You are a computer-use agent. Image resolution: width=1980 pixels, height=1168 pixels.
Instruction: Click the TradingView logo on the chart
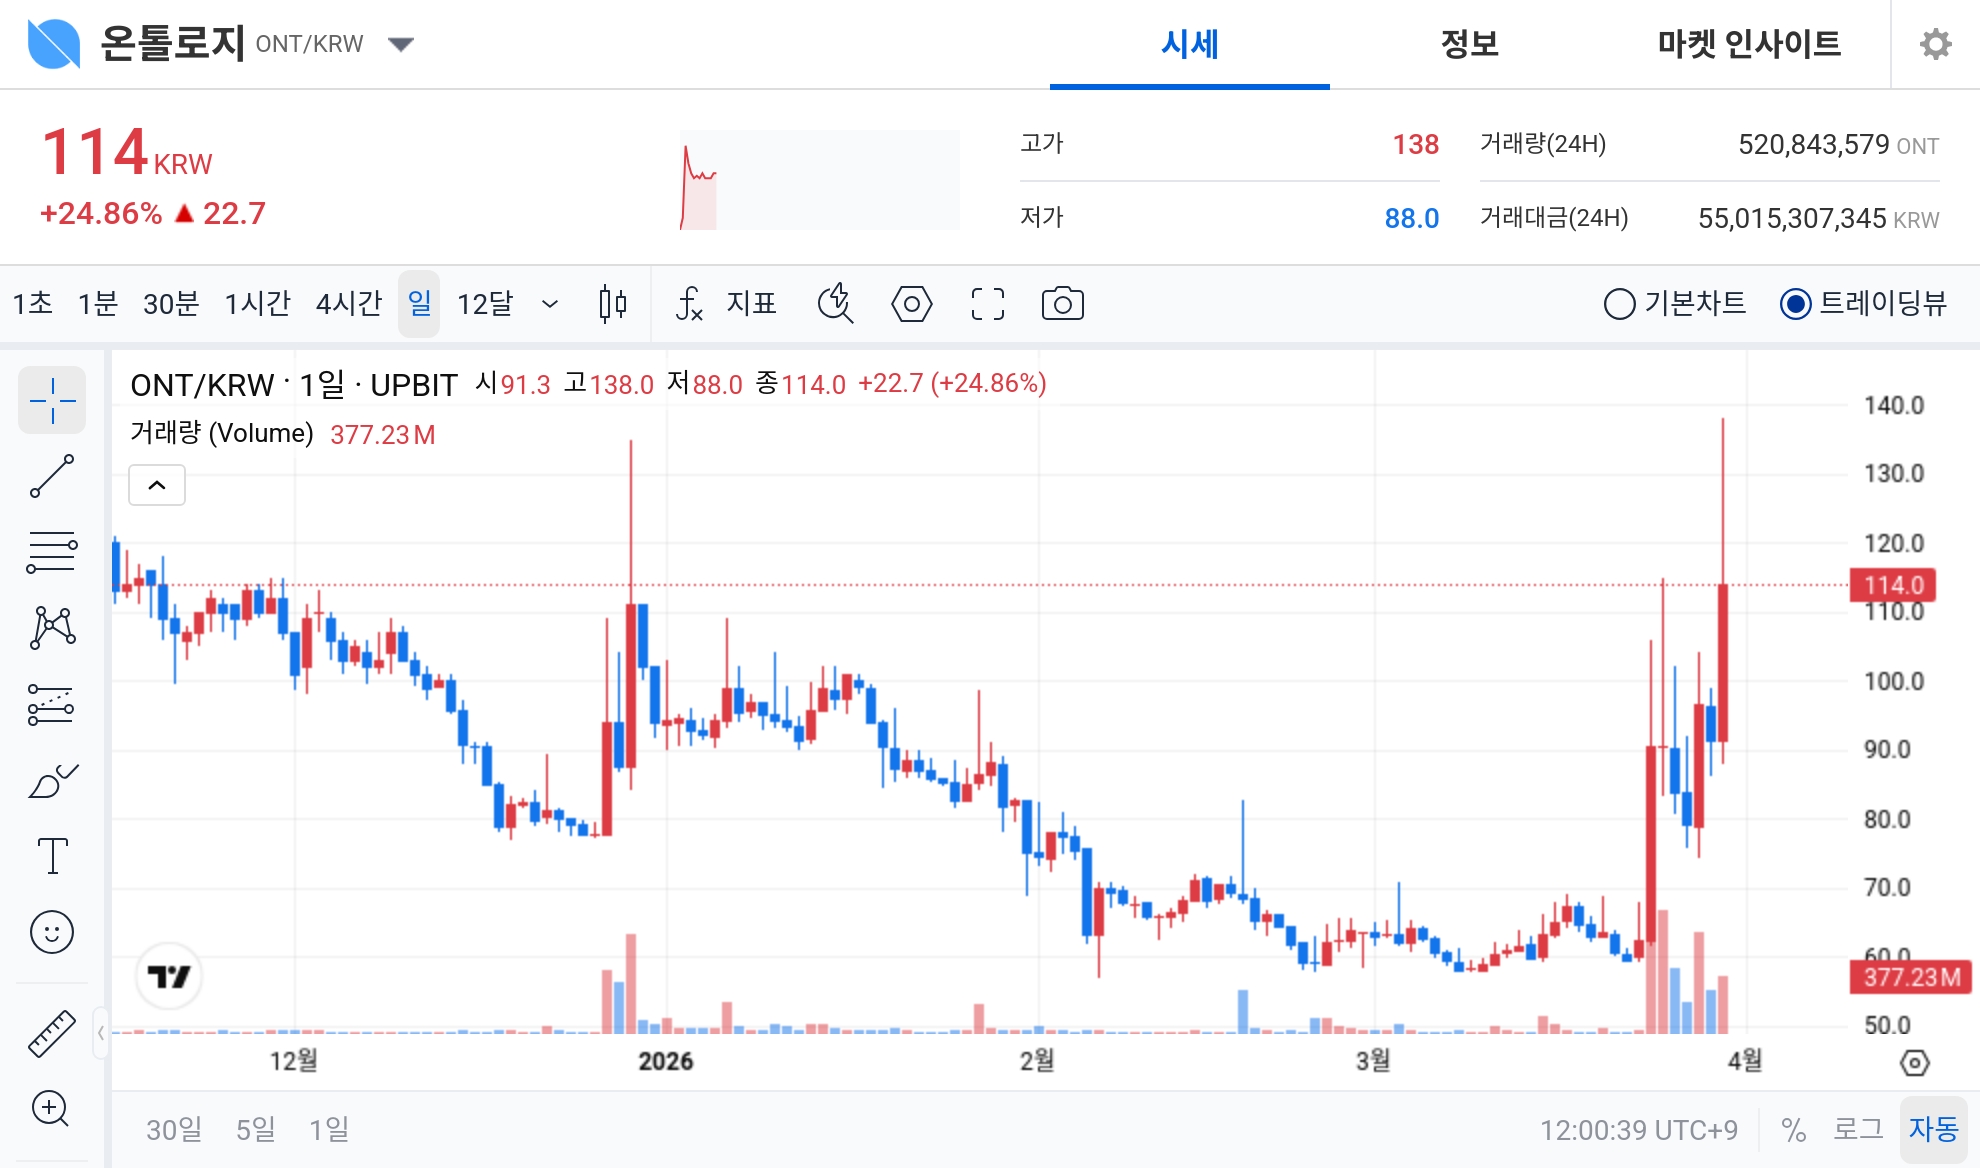(x=169, y=977)
